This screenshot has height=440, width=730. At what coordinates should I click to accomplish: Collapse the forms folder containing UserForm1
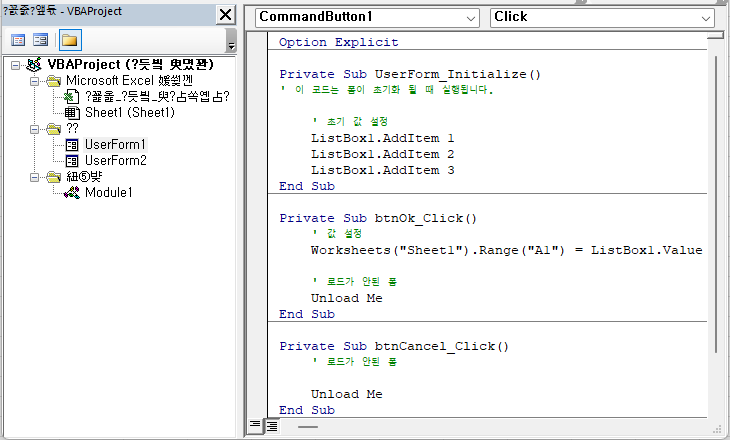click(34, 129)
